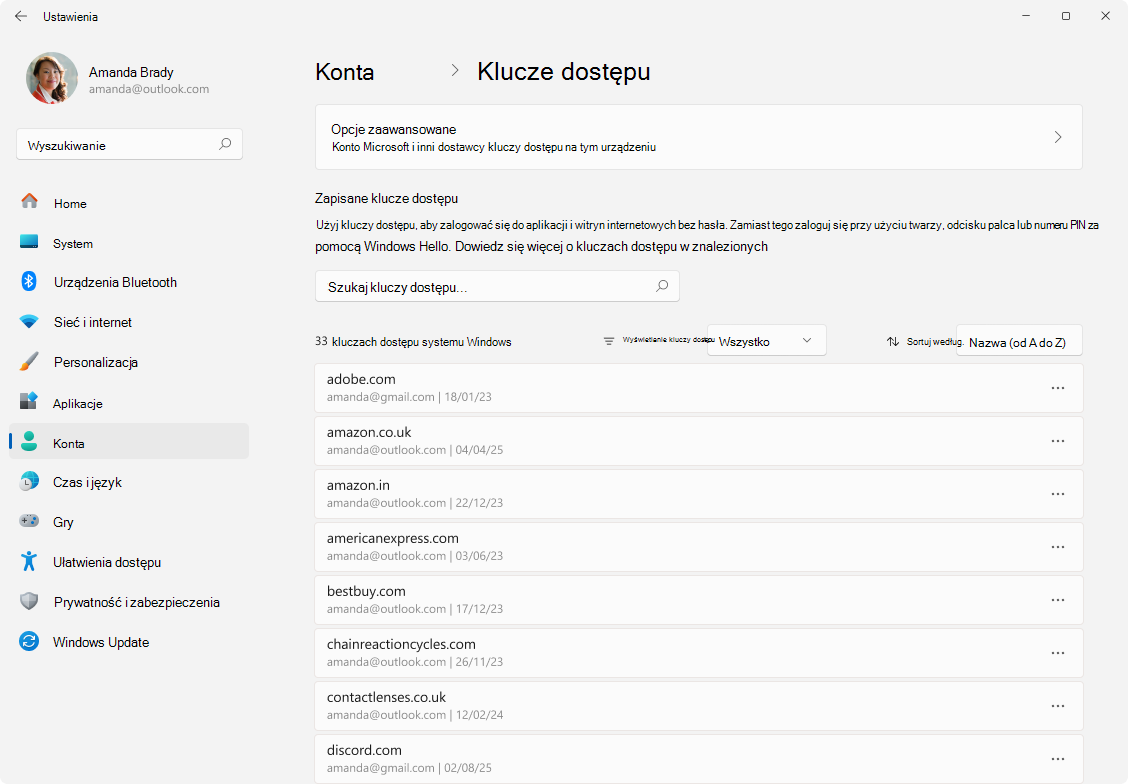Image resolution: width=1128 pixels, height=784 pixels.
Task: Minimize the Ustawienia window
Action: 1026,16
